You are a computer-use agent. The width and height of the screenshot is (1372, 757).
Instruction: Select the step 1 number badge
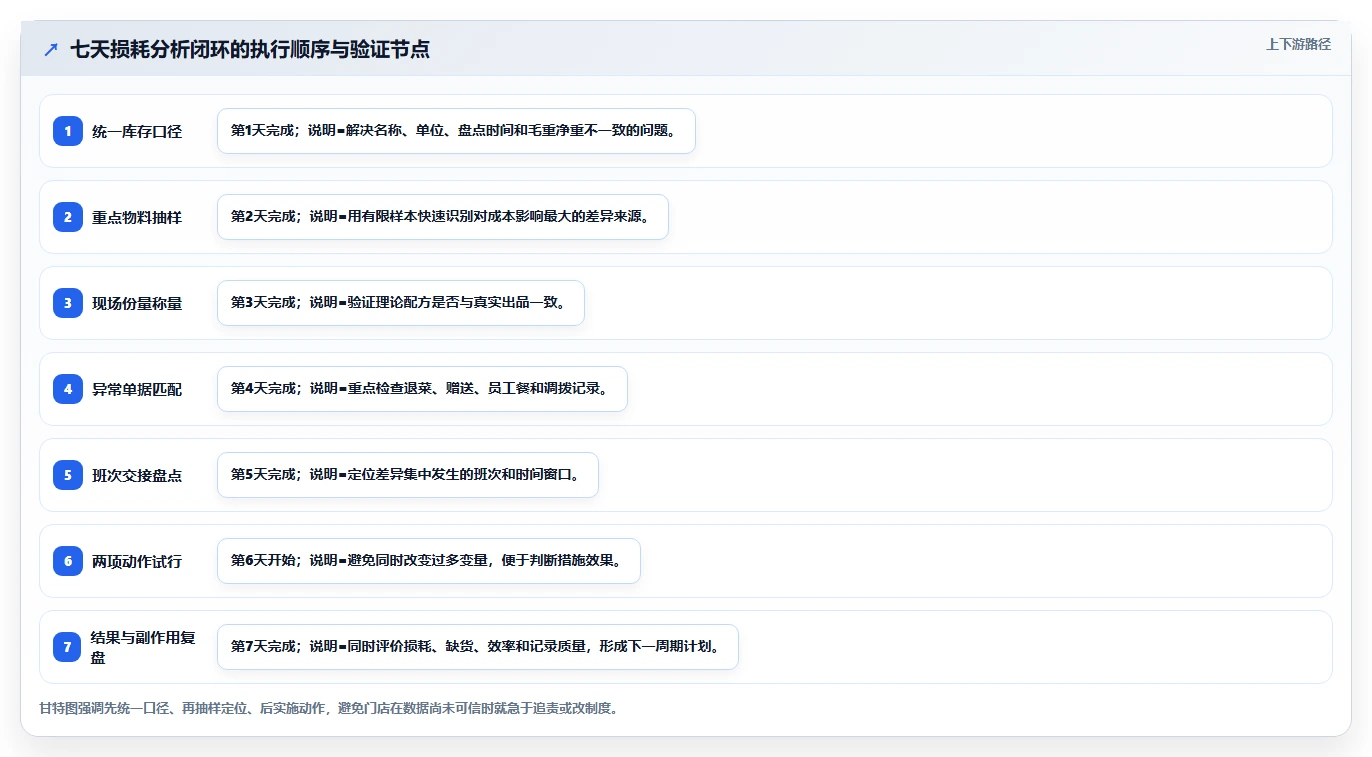click(x=68, y=131)
